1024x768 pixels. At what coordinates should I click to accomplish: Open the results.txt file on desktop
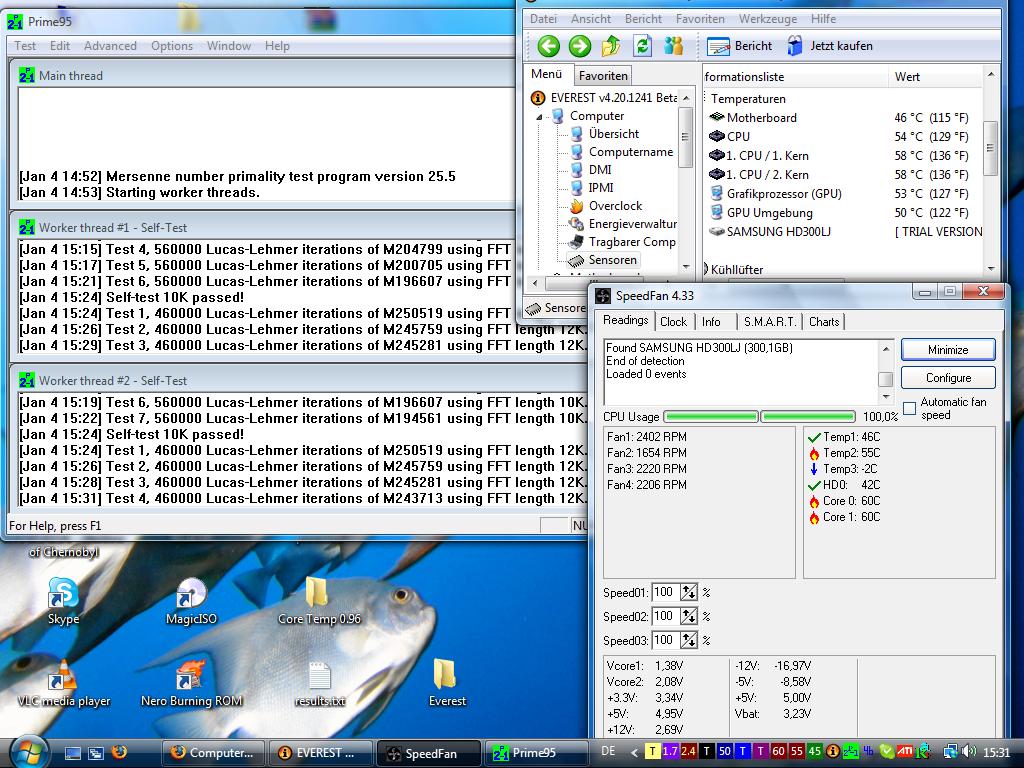[319, 683]
